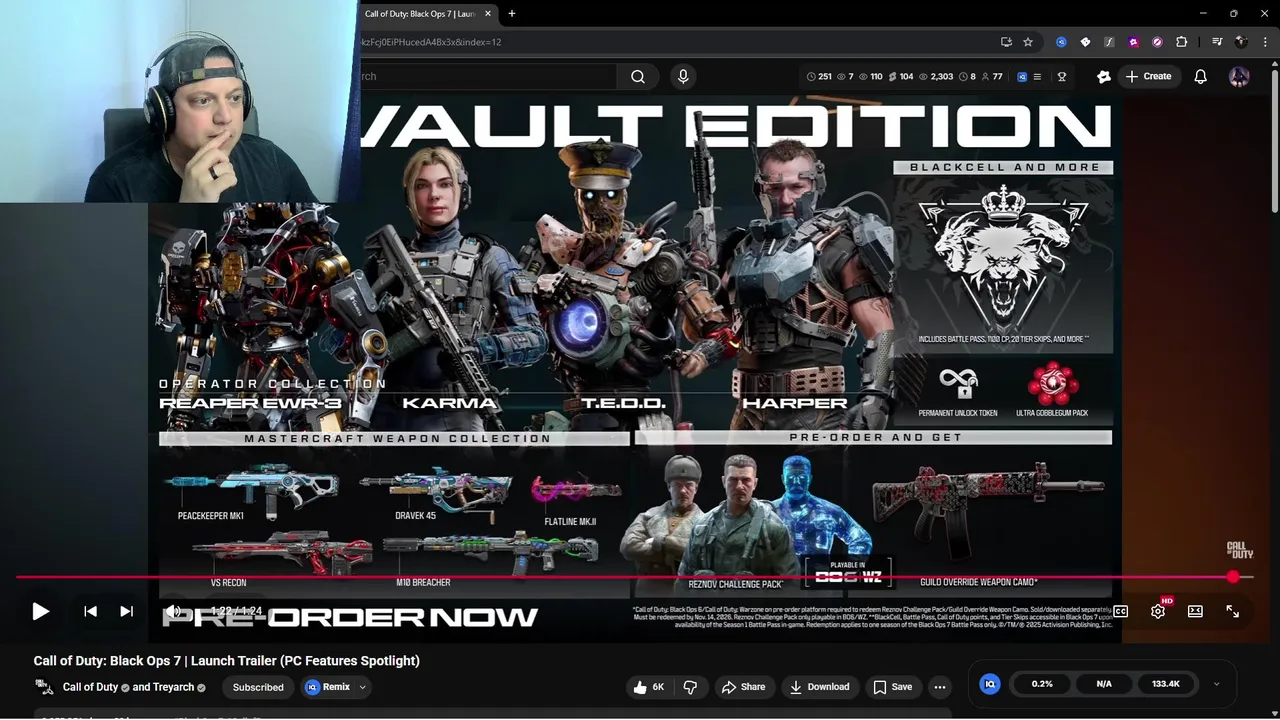The height and width of the screenshot is (720, 1280).
Task: Search with voice microphone button
Action: coord(683,77)
